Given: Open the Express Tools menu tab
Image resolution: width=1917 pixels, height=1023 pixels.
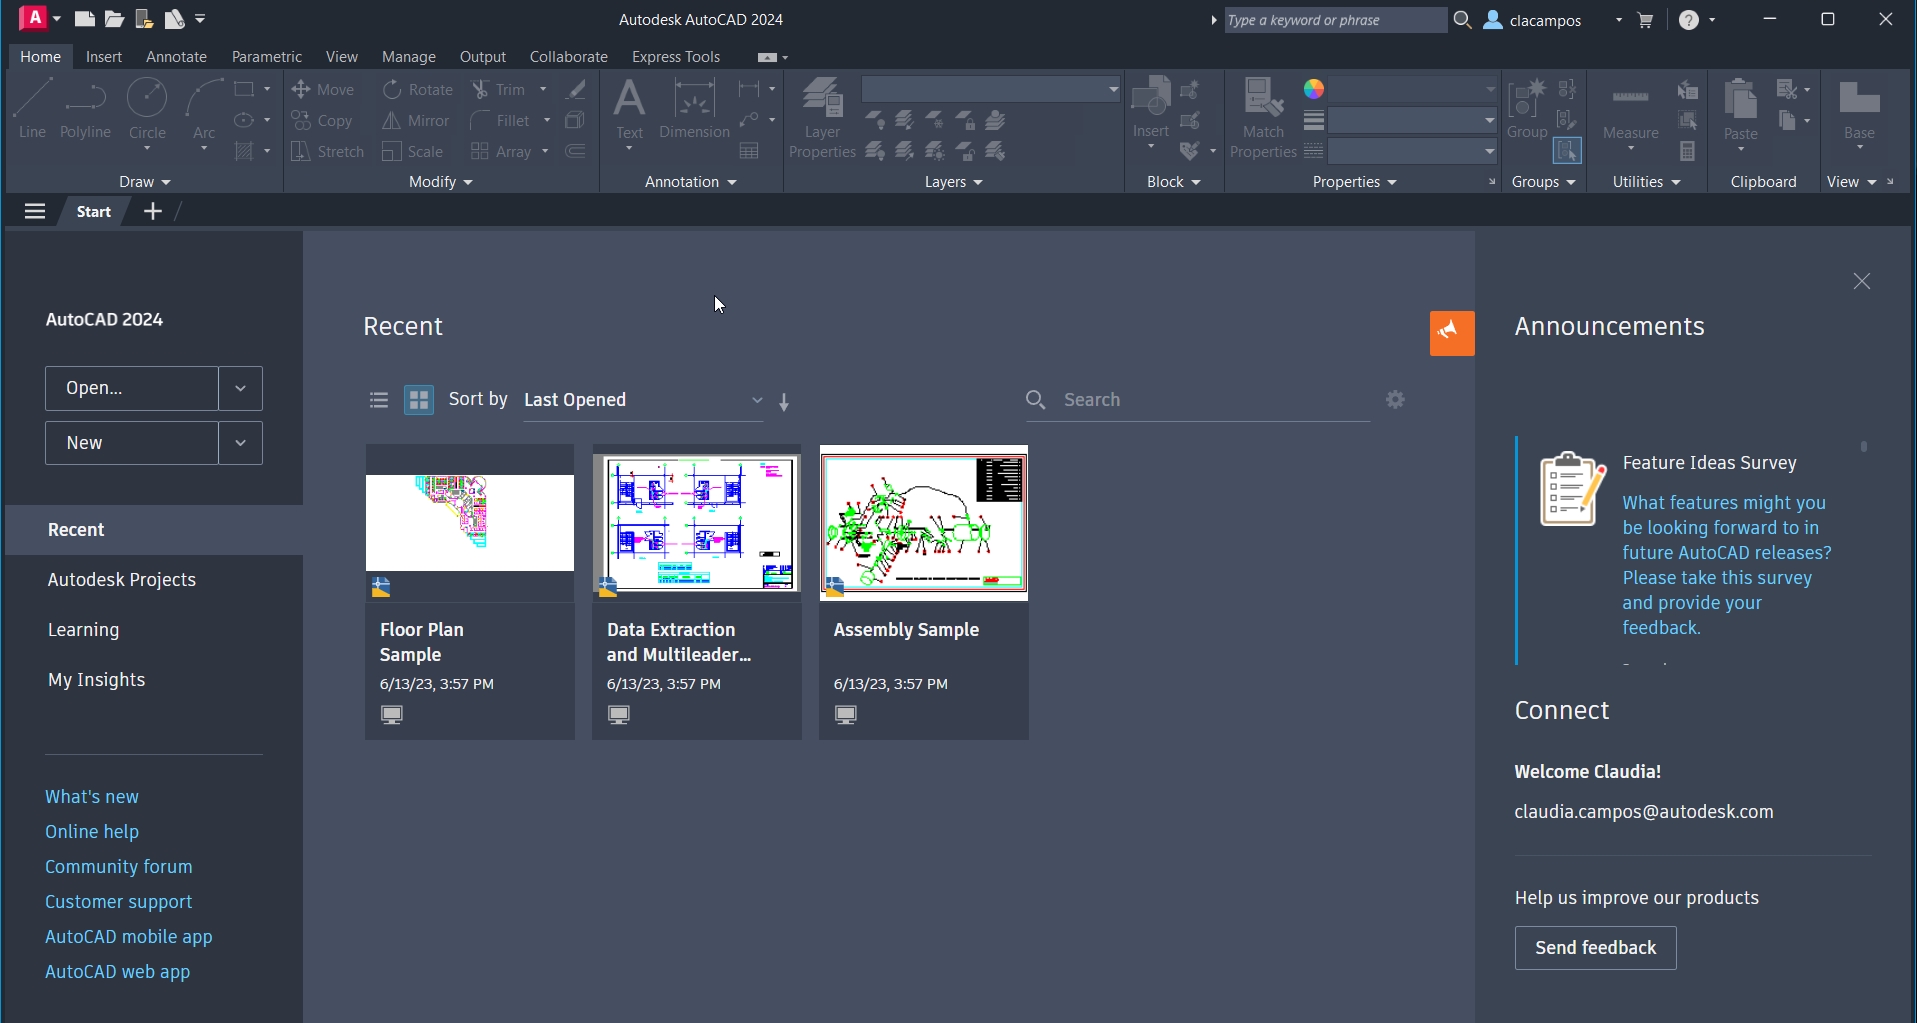Looking at the screenshot, I should [x=677, y=57].
